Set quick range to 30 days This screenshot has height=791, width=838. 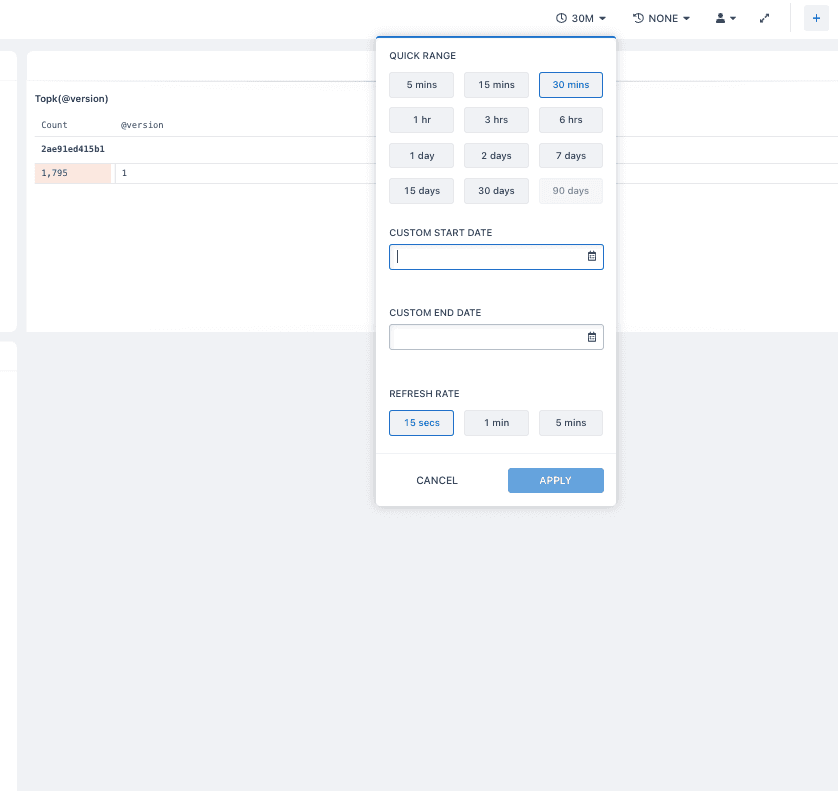(496, 191)
